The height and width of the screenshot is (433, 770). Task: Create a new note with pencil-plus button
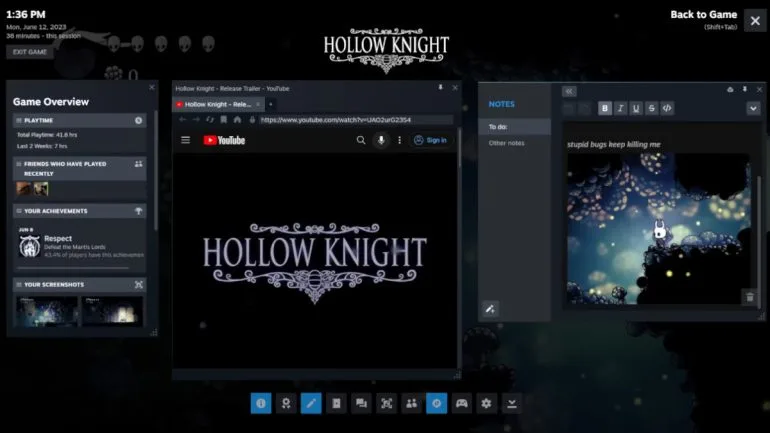click(490, 309)
